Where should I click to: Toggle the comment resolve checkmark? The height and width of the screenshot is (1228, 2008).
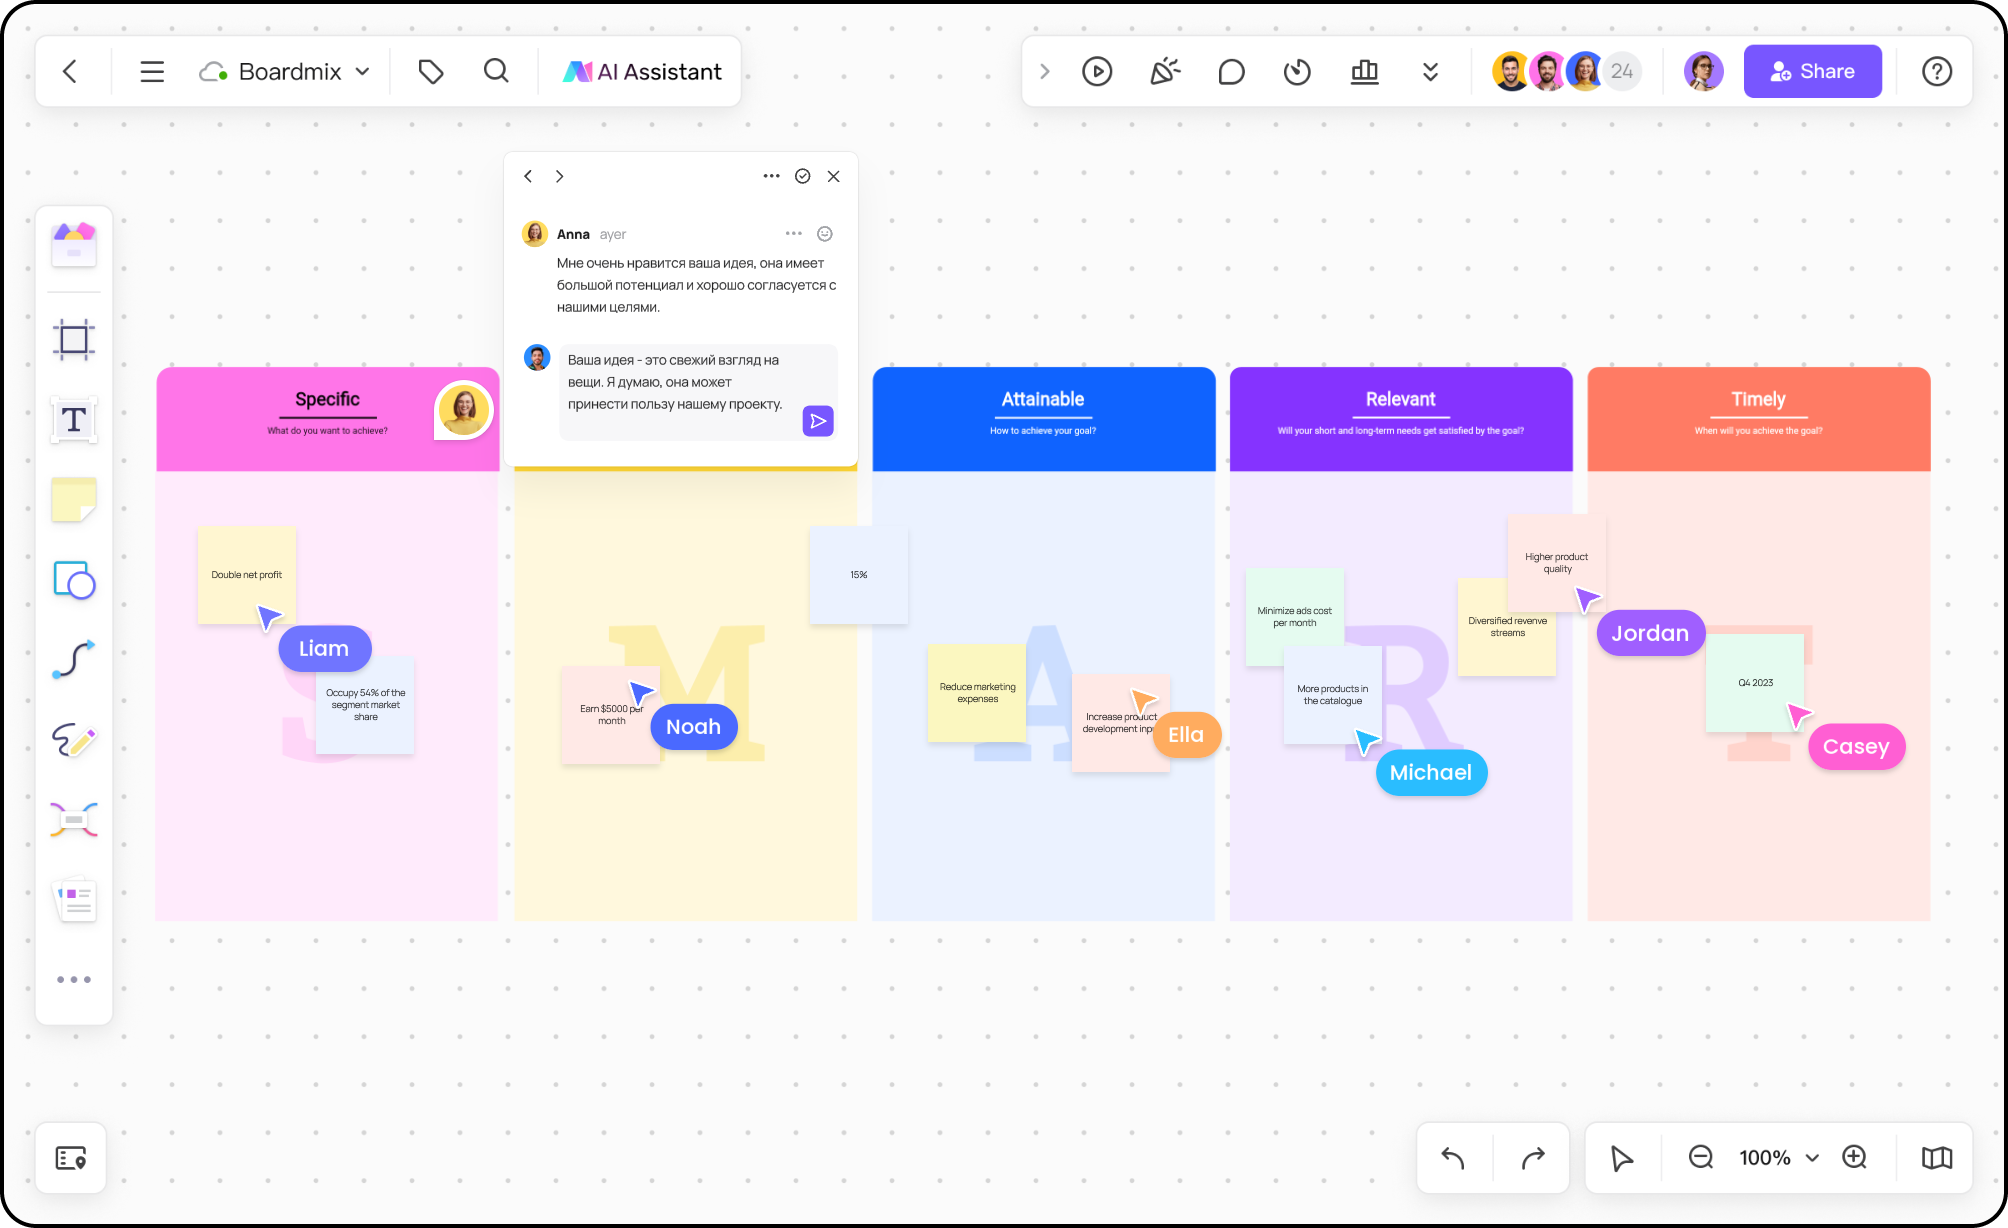[x=803, y=176]
